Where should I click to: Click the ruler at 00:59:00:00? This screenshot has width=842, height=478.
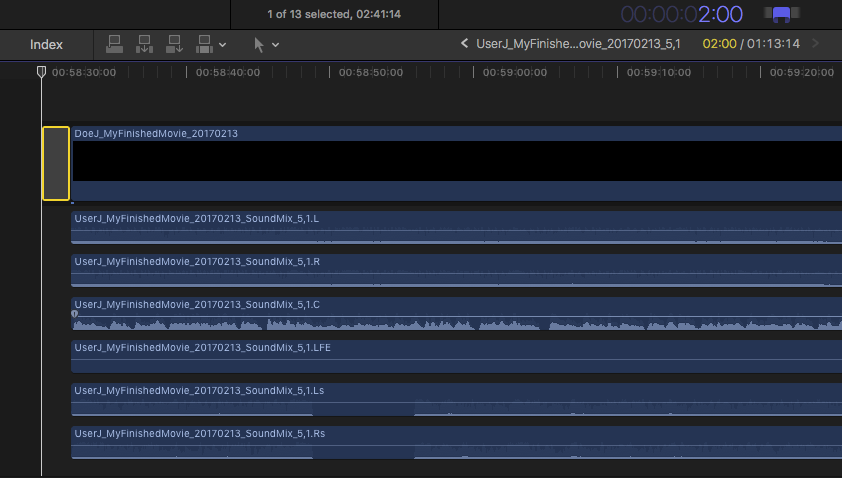(x=515, y=73)
